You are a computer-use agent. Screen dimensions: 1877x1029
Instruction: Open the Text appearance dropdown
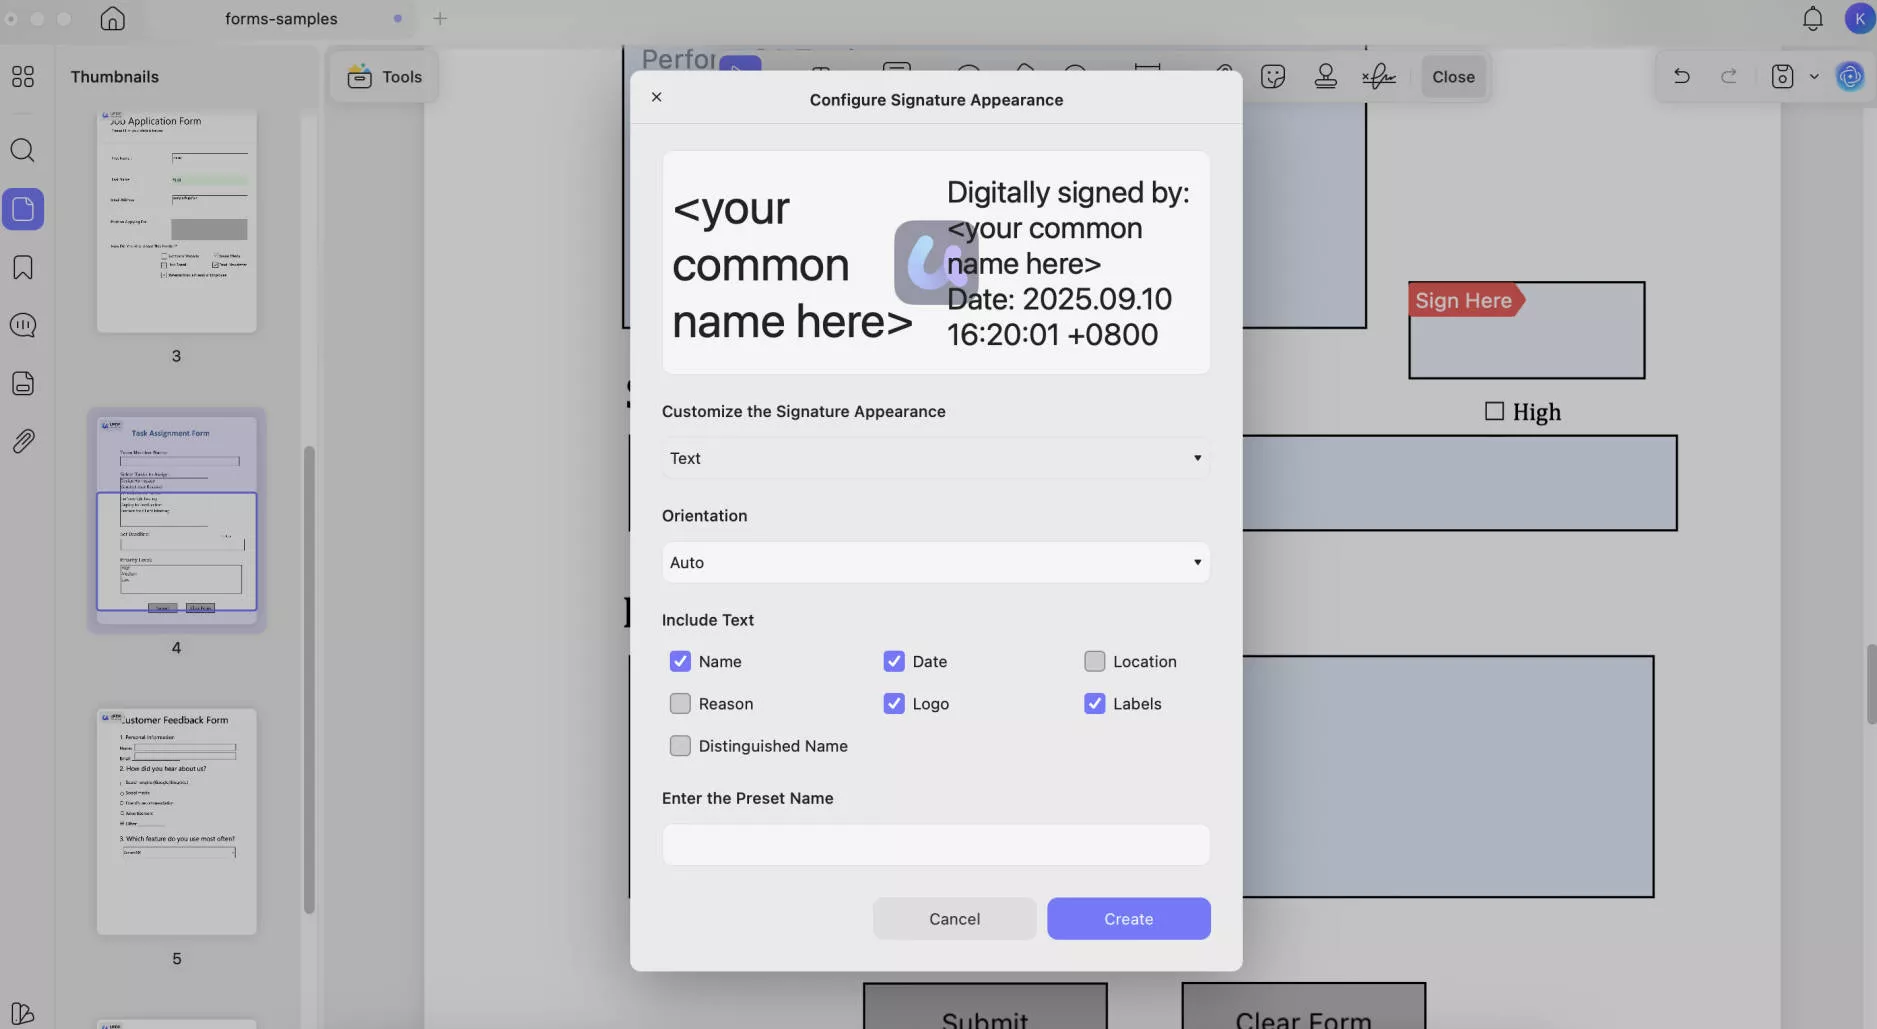[935, 457]
